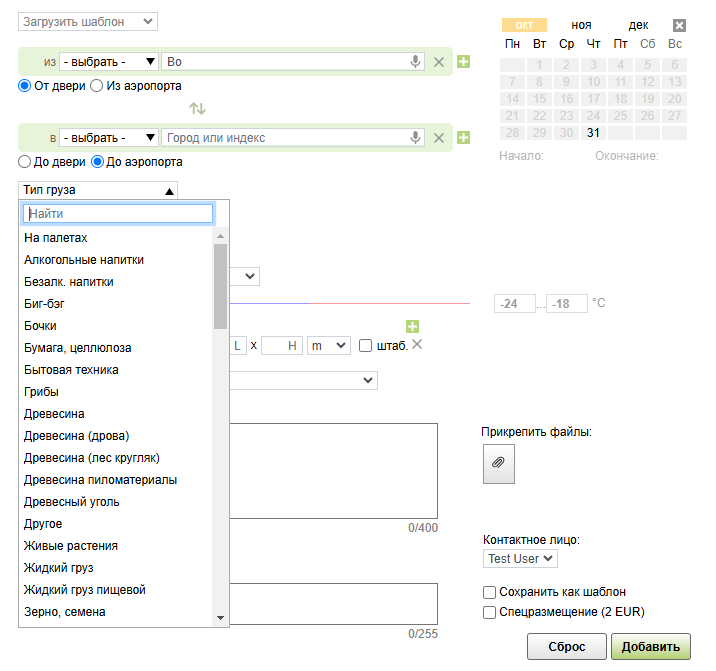The height and width of the screenshot is (671, 716).
Task: Add another origin point with green plus
Action: coord(463,62)
